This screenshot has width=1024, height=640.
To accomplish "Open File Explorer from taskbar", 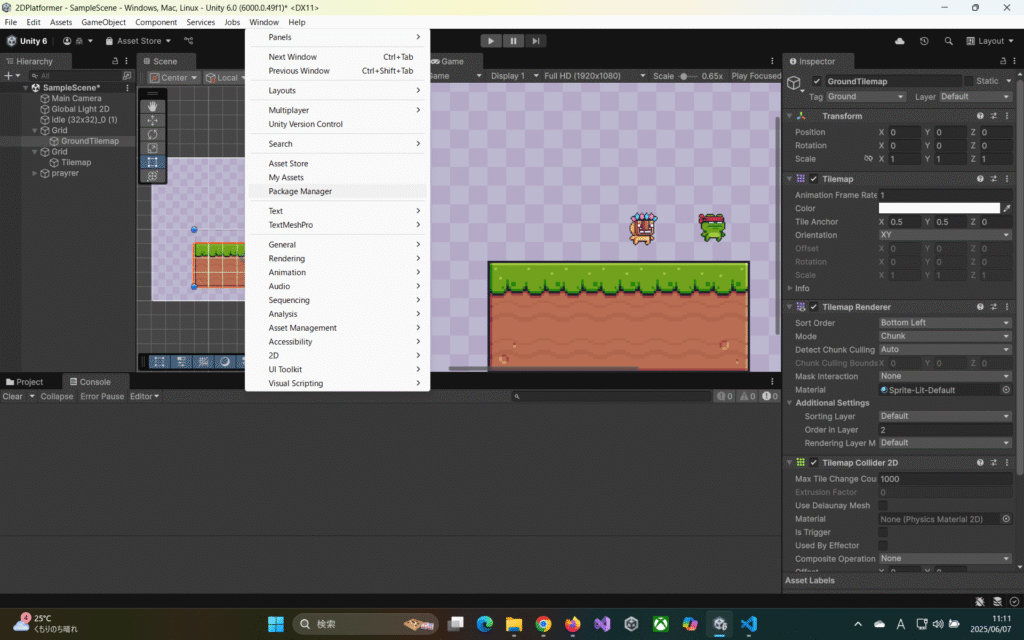I will (x=514, y=624).
